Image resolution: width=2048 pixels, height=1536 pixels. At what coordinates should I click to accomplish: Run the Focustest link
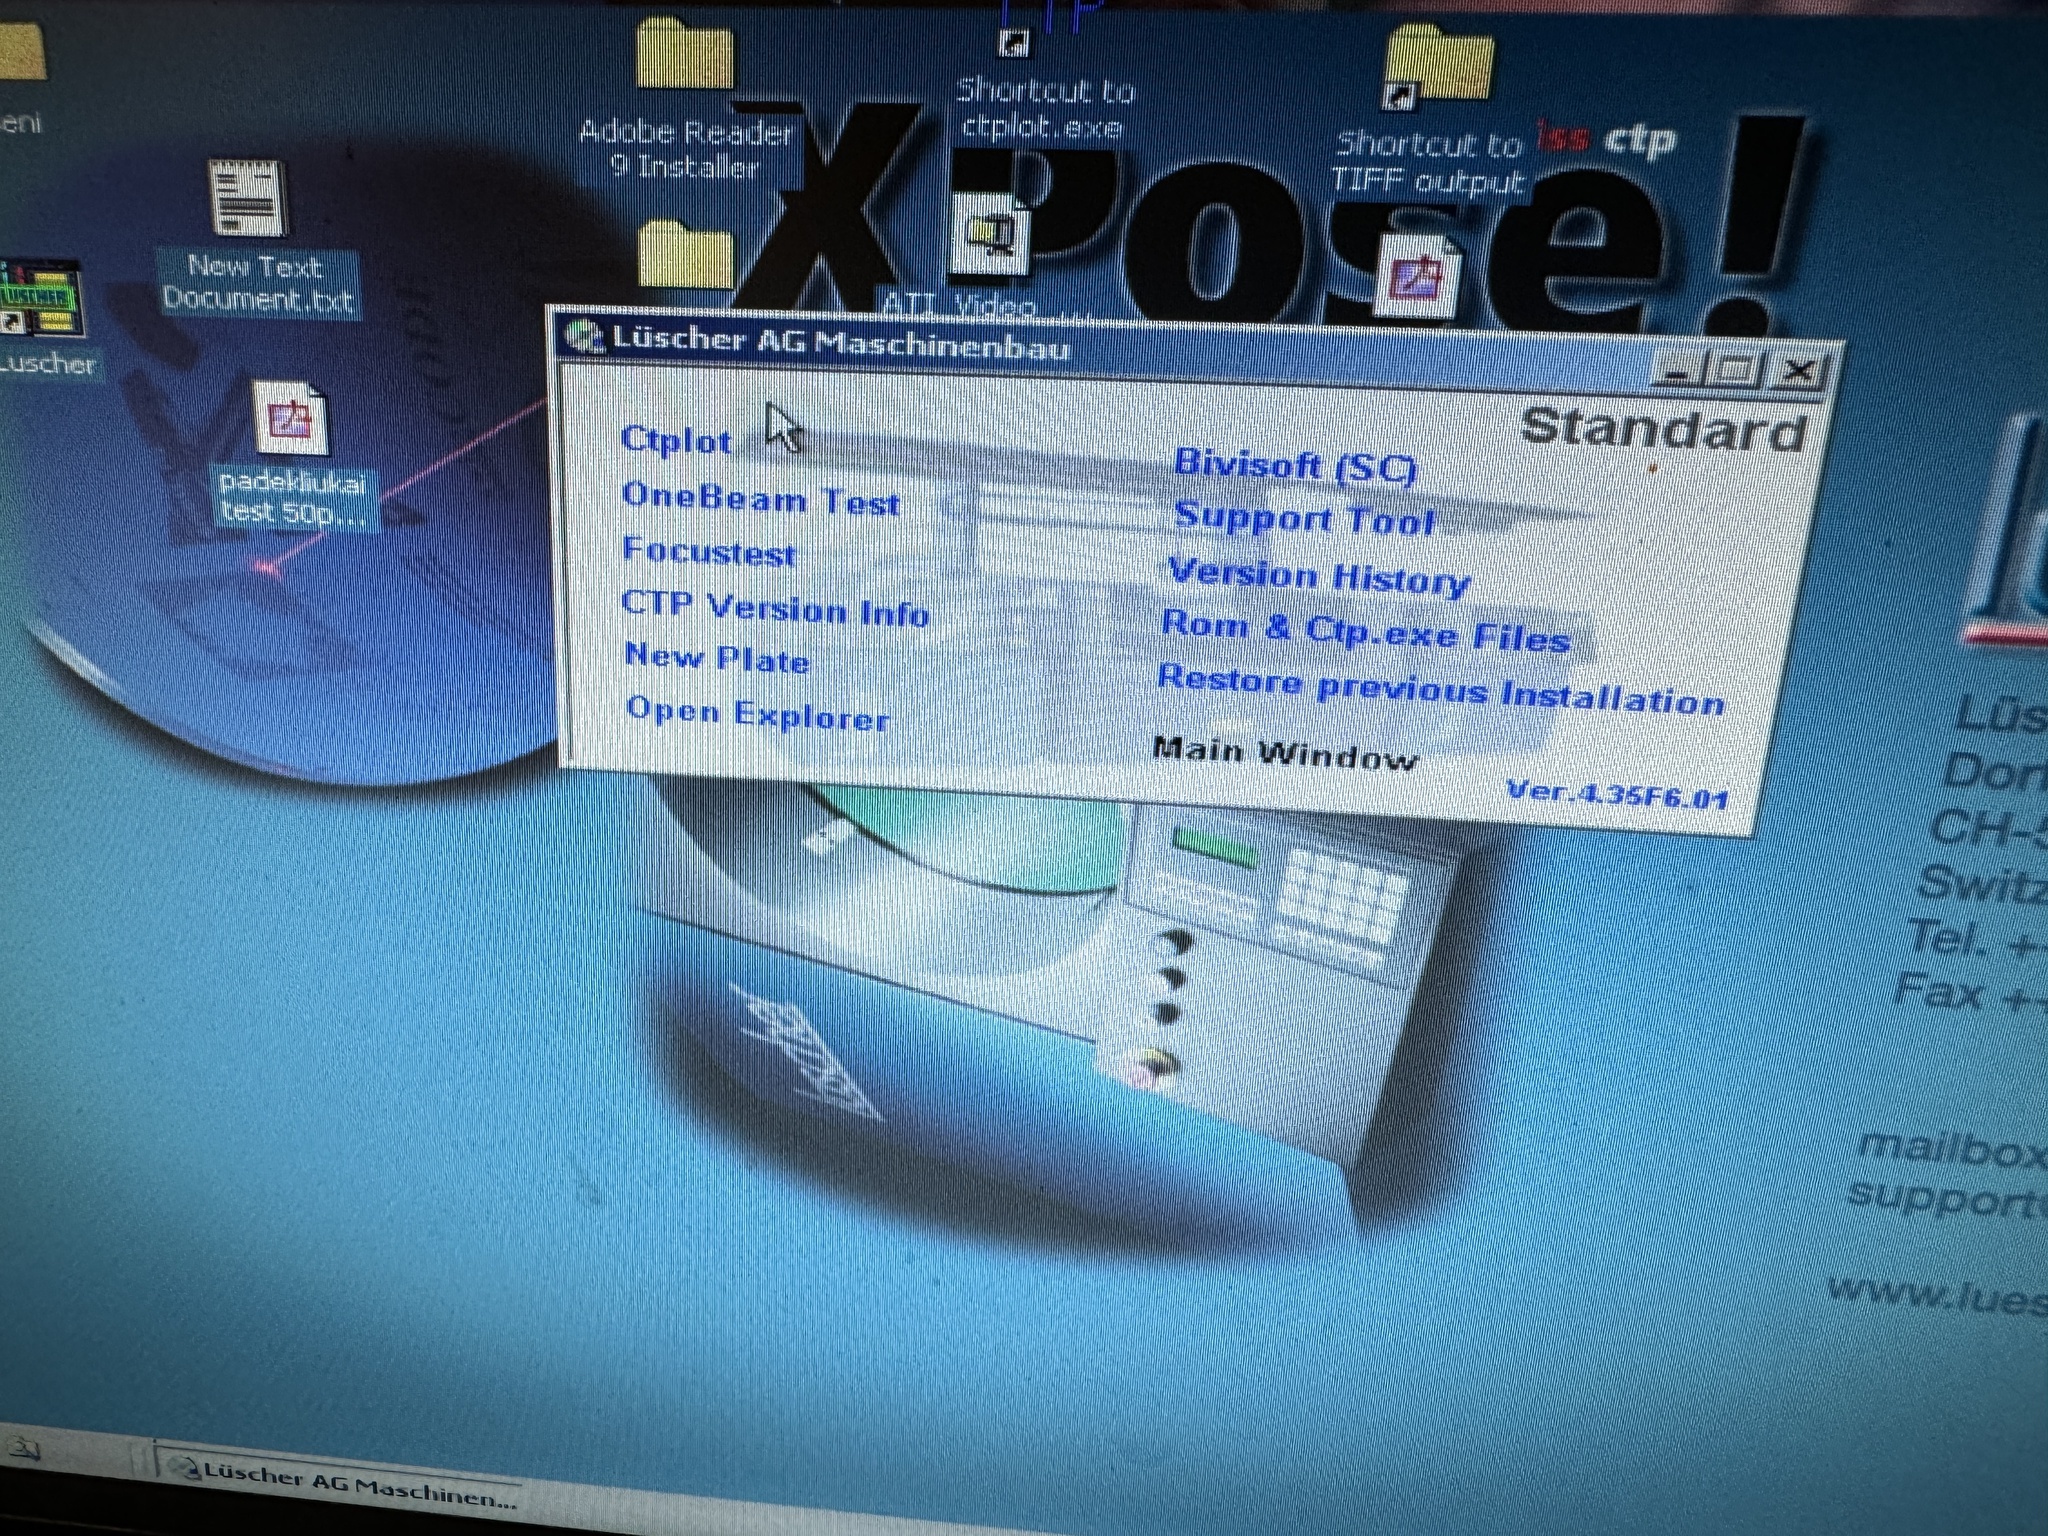point(708,551)
